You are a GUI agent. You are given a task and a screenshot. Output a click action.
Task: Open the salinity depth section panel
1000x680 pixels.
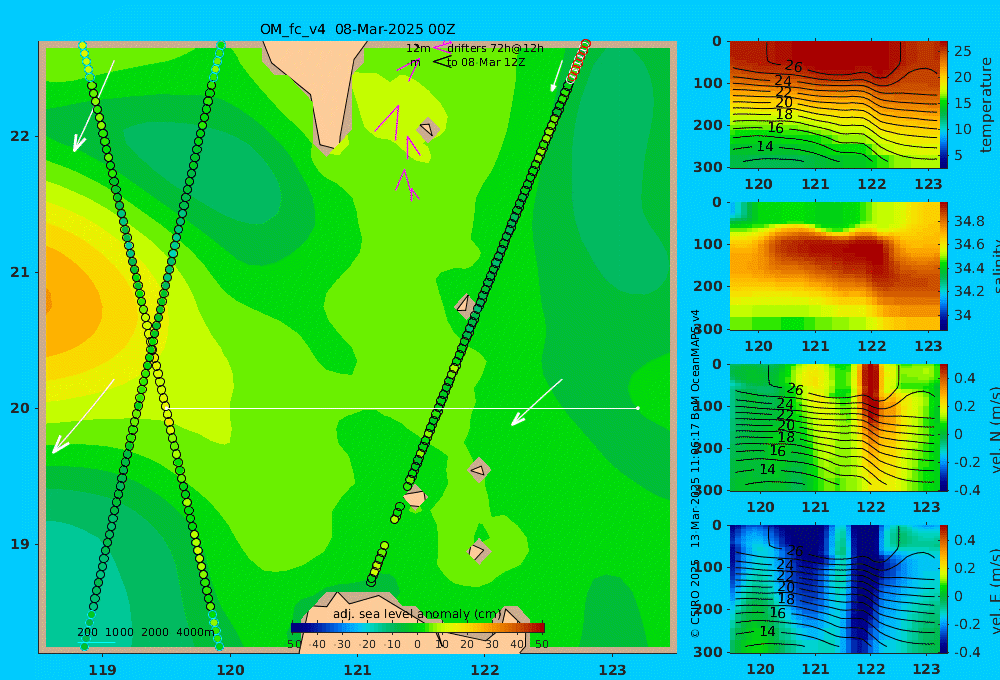pyautogui.click(x=834, y=266)
